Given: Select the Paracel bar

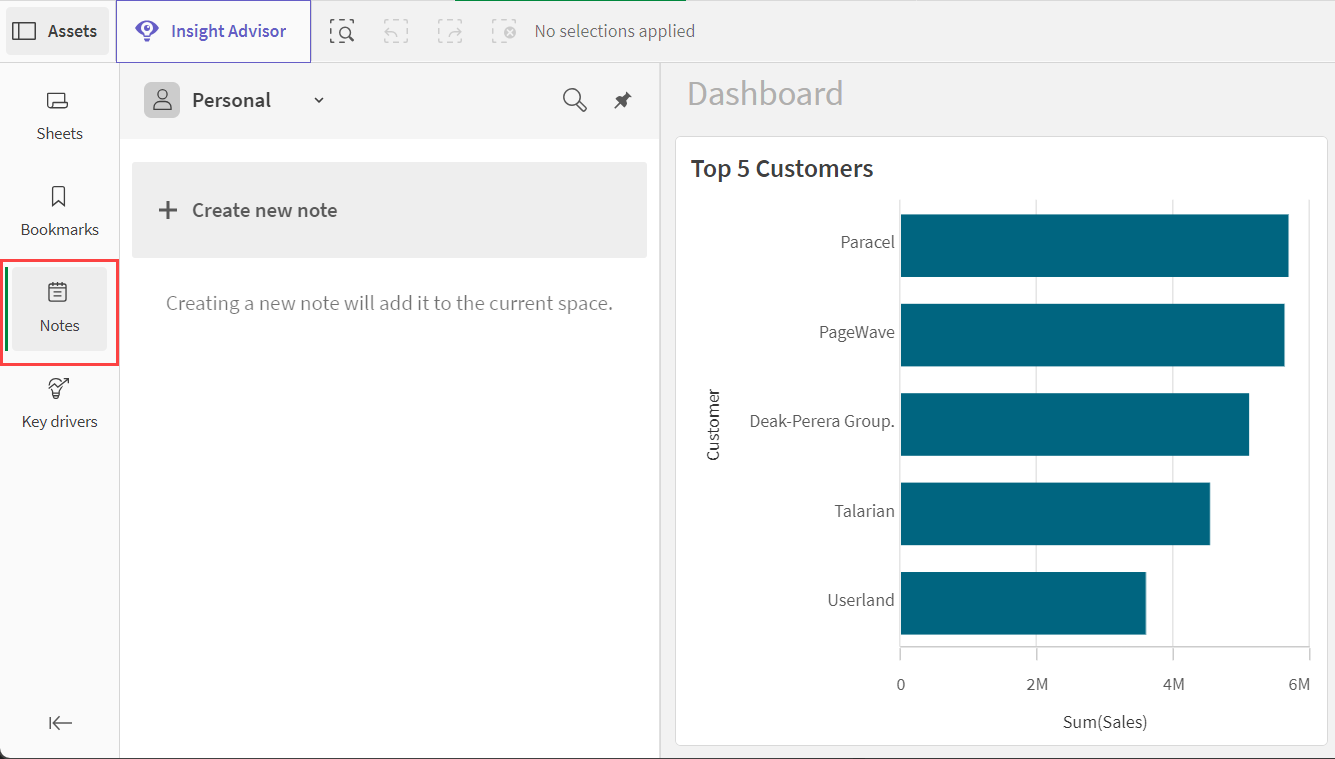Looking at the screenshot, I should coord(1094,245).
